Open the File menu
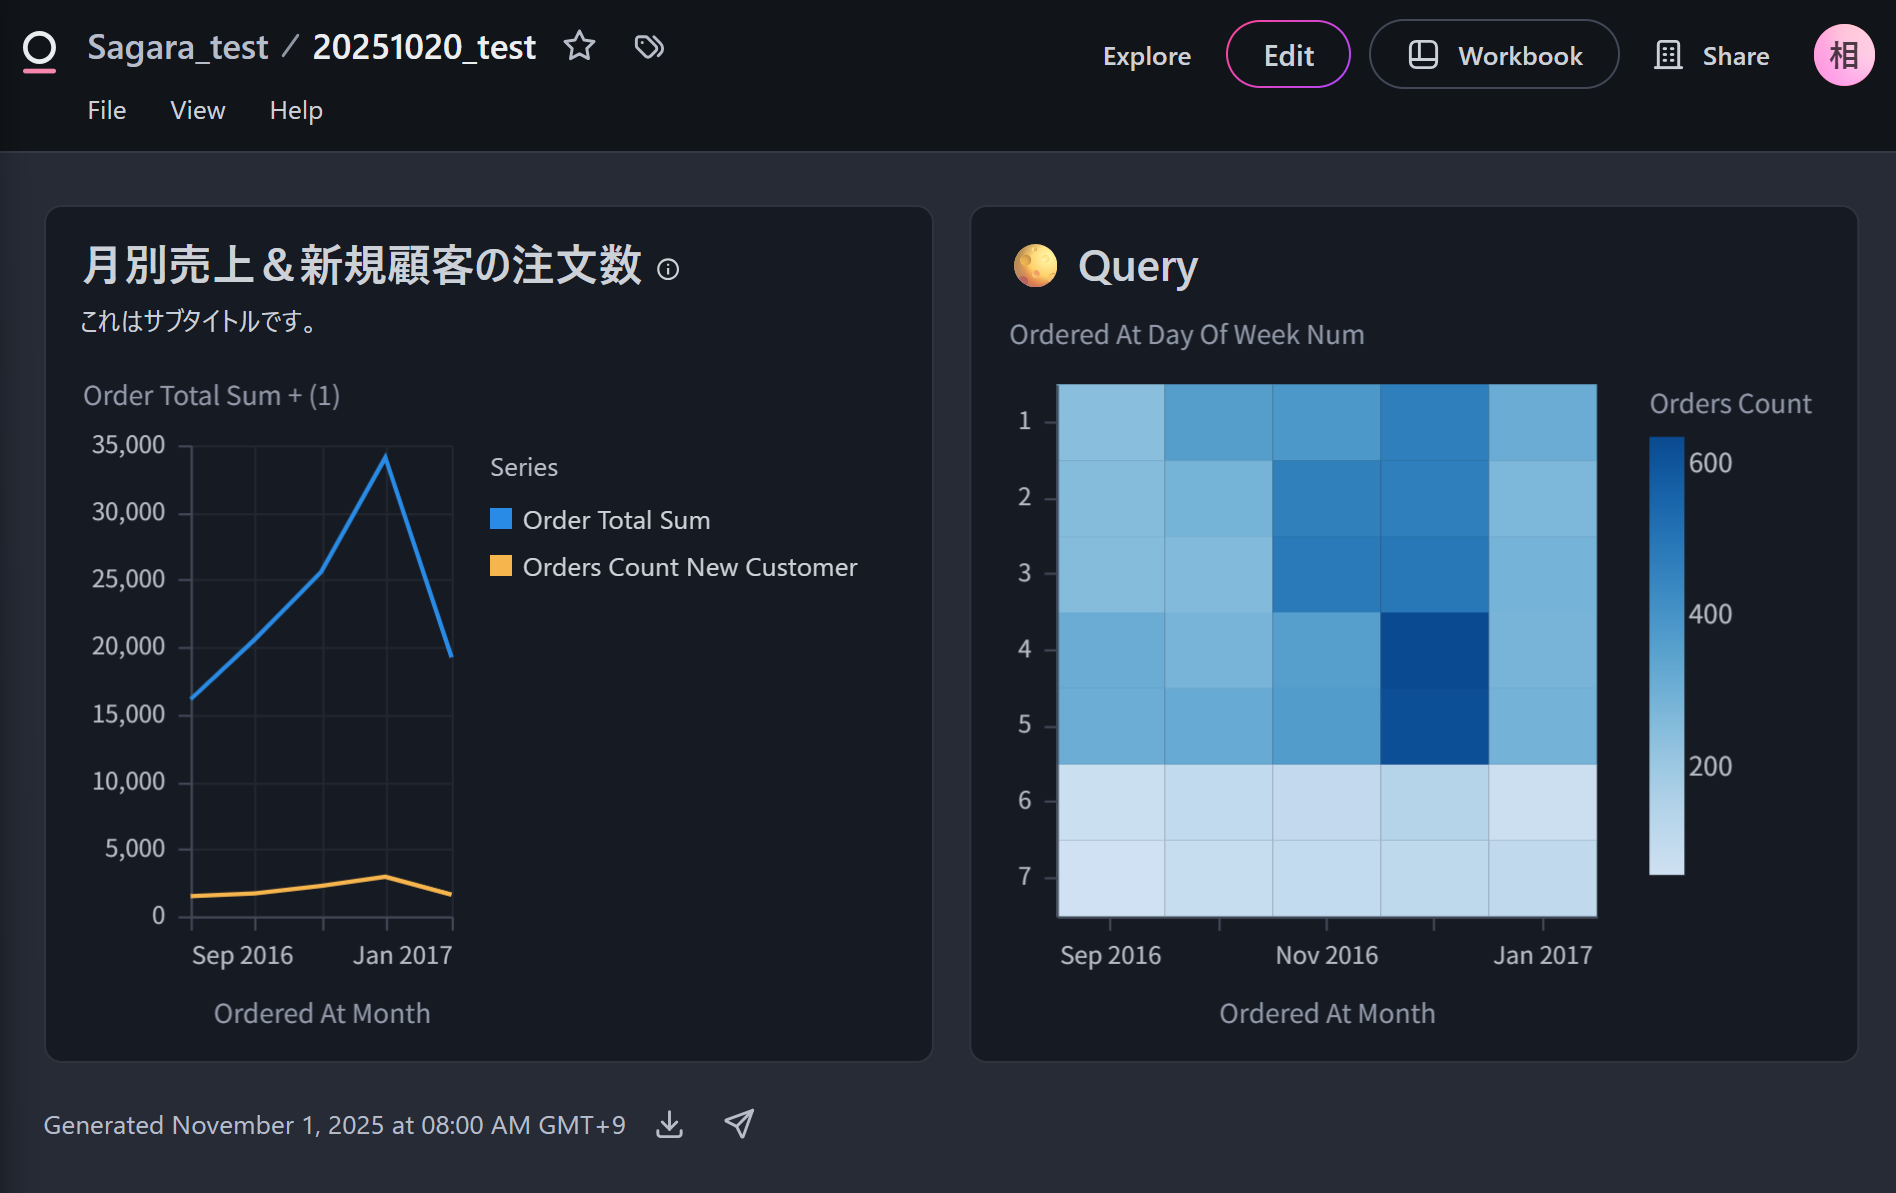 point(106,110)
